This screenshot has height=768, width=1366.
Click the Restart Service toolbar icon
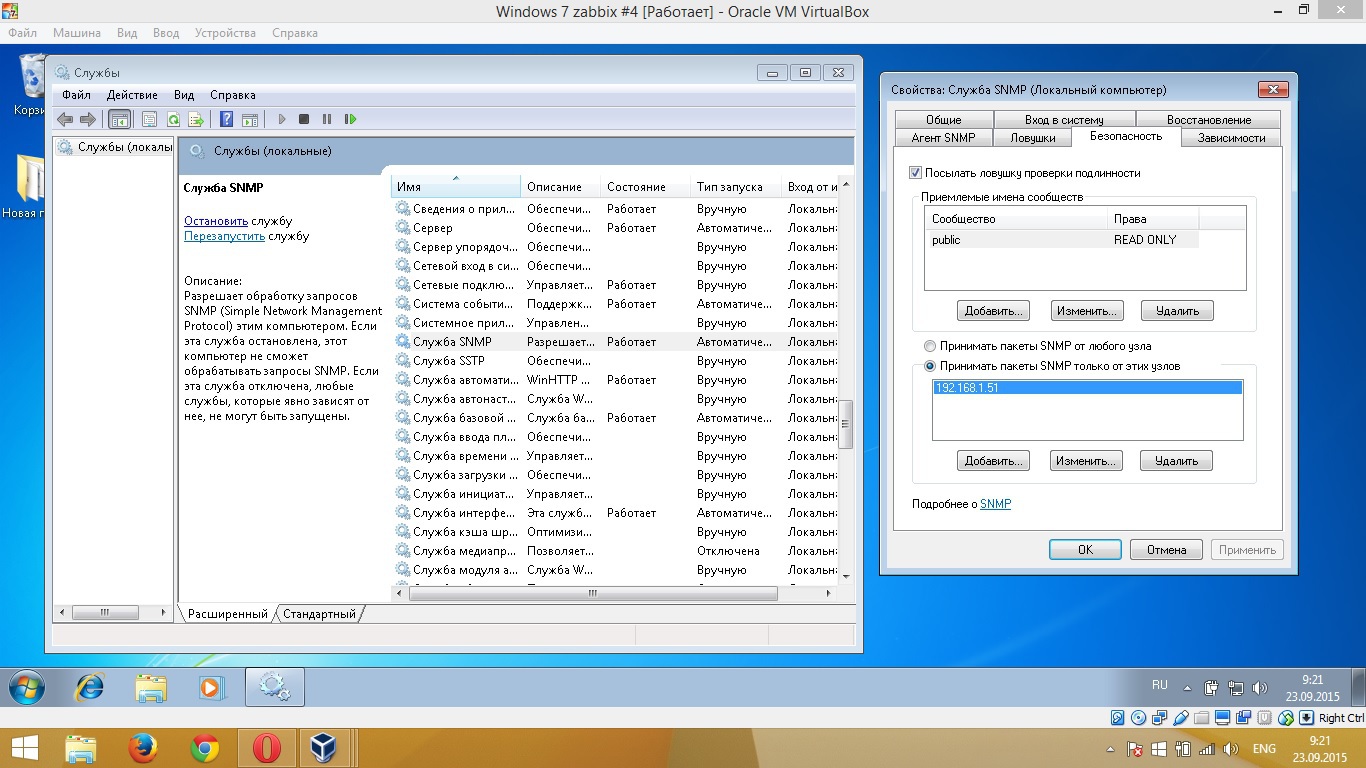tap(350, 119)
